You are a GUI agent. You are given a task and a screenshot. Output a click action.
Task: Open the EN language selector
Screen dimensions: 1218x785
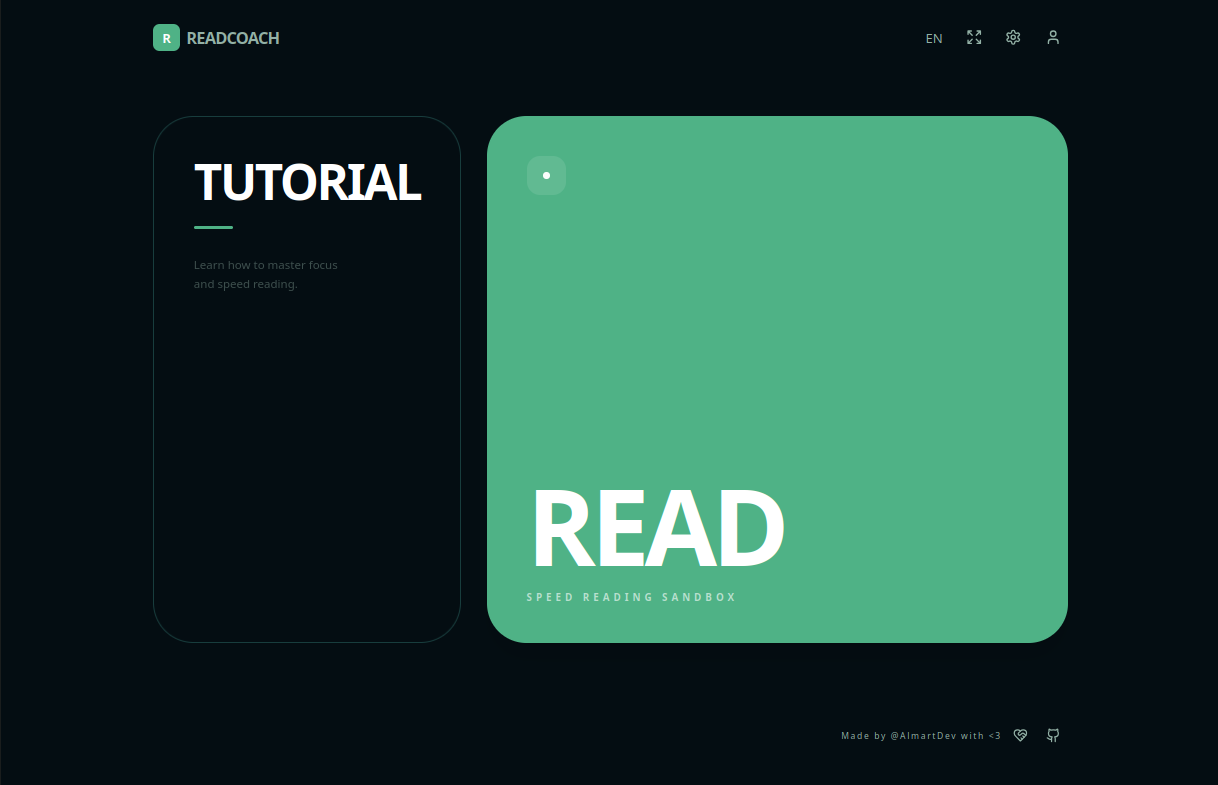934,39
